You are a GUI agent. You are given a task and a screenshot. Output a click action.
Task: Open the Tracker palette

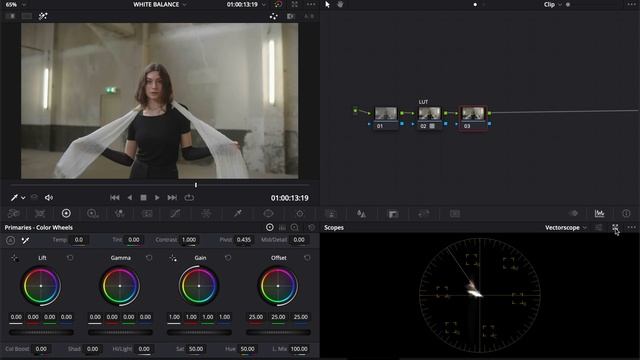click(300, 213)
